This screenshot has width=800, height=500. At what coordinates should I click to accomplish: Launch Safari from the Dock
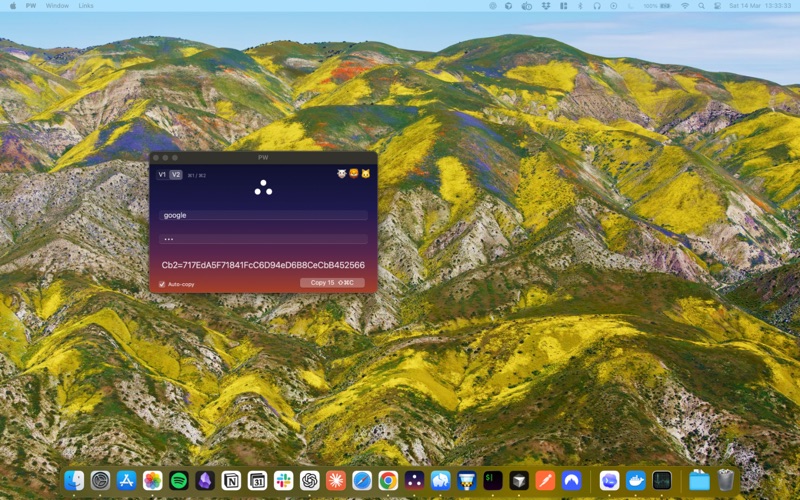pyautogui.click(x=362, y=481)
